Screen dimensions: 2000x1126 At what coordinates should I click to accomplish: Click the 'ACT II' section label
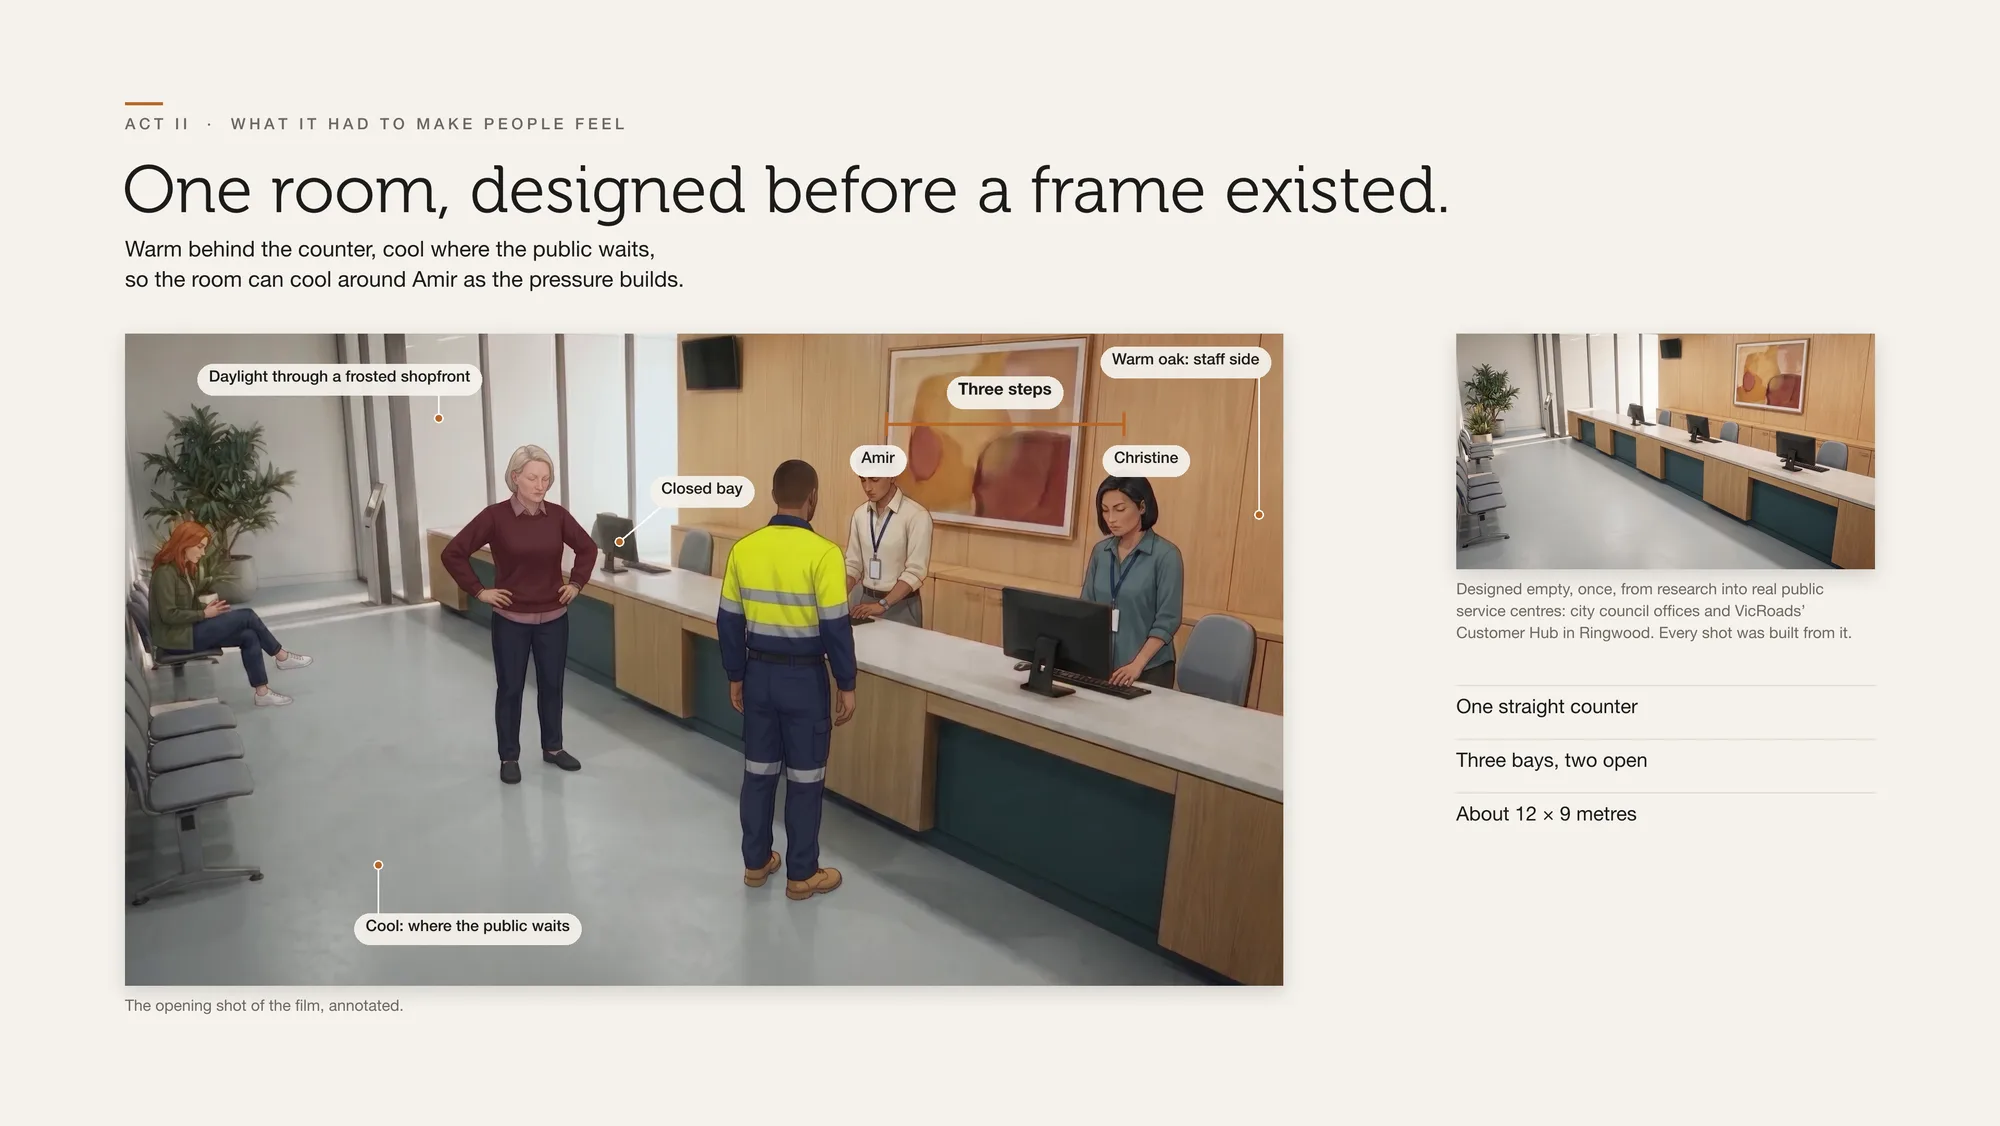[157, 124]
